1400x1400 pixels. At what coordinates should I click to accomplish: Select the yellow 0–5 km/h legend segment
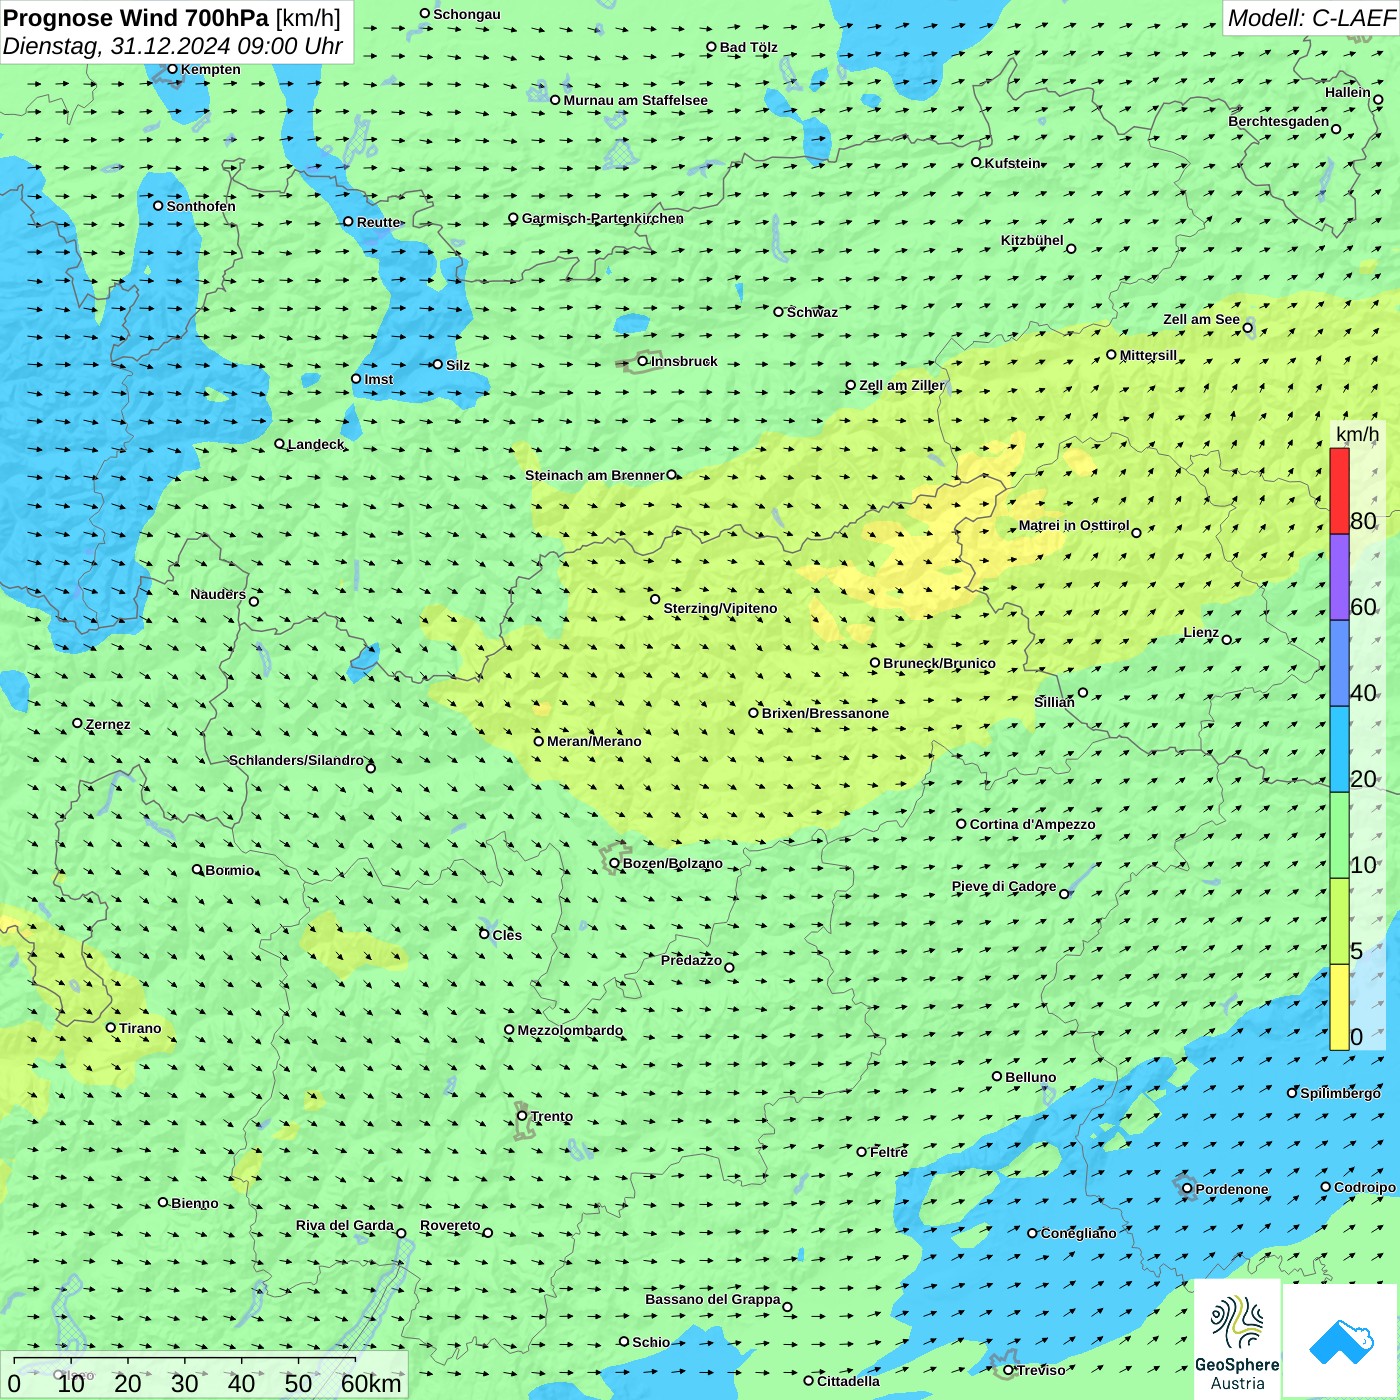click(x=1339, y=1006)
